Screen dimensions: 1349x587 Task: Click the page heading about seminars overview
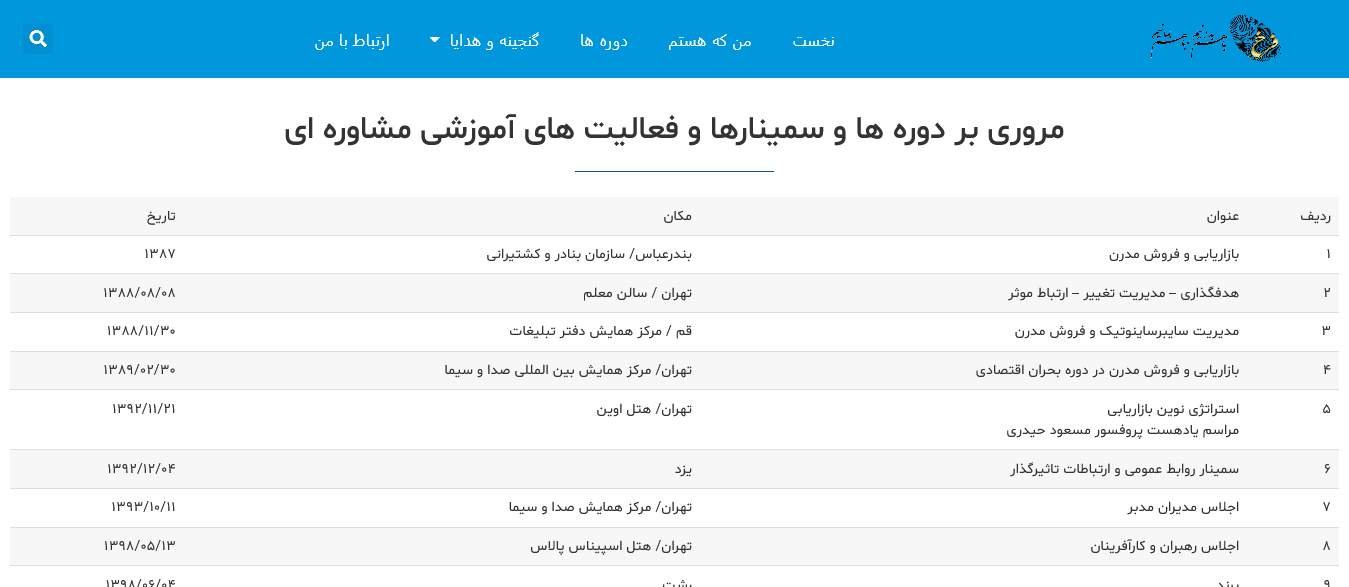[x=676, y=129]
